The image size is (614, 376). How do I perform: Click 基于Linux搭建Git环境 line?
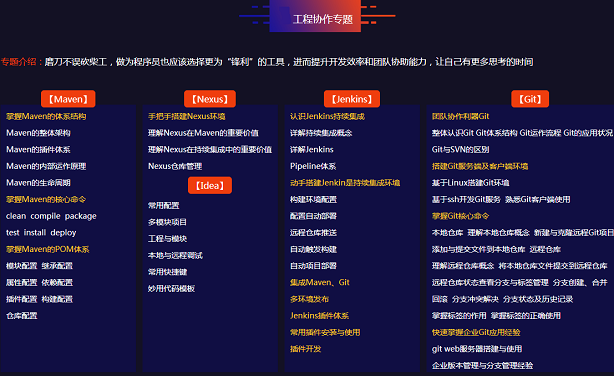tap(470, 183)
